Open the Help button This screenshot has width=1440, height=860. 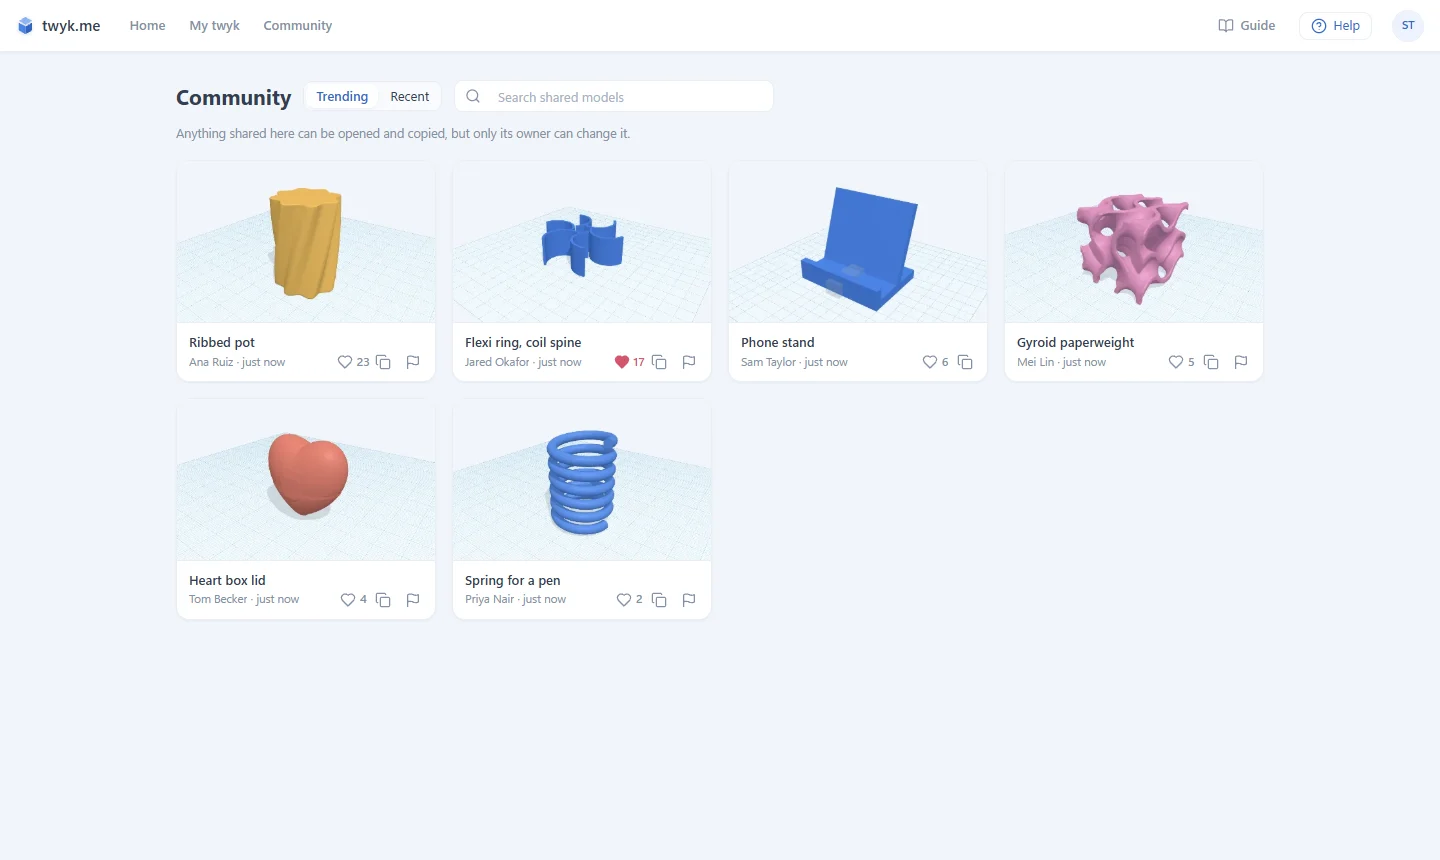tap(1335, 26)
